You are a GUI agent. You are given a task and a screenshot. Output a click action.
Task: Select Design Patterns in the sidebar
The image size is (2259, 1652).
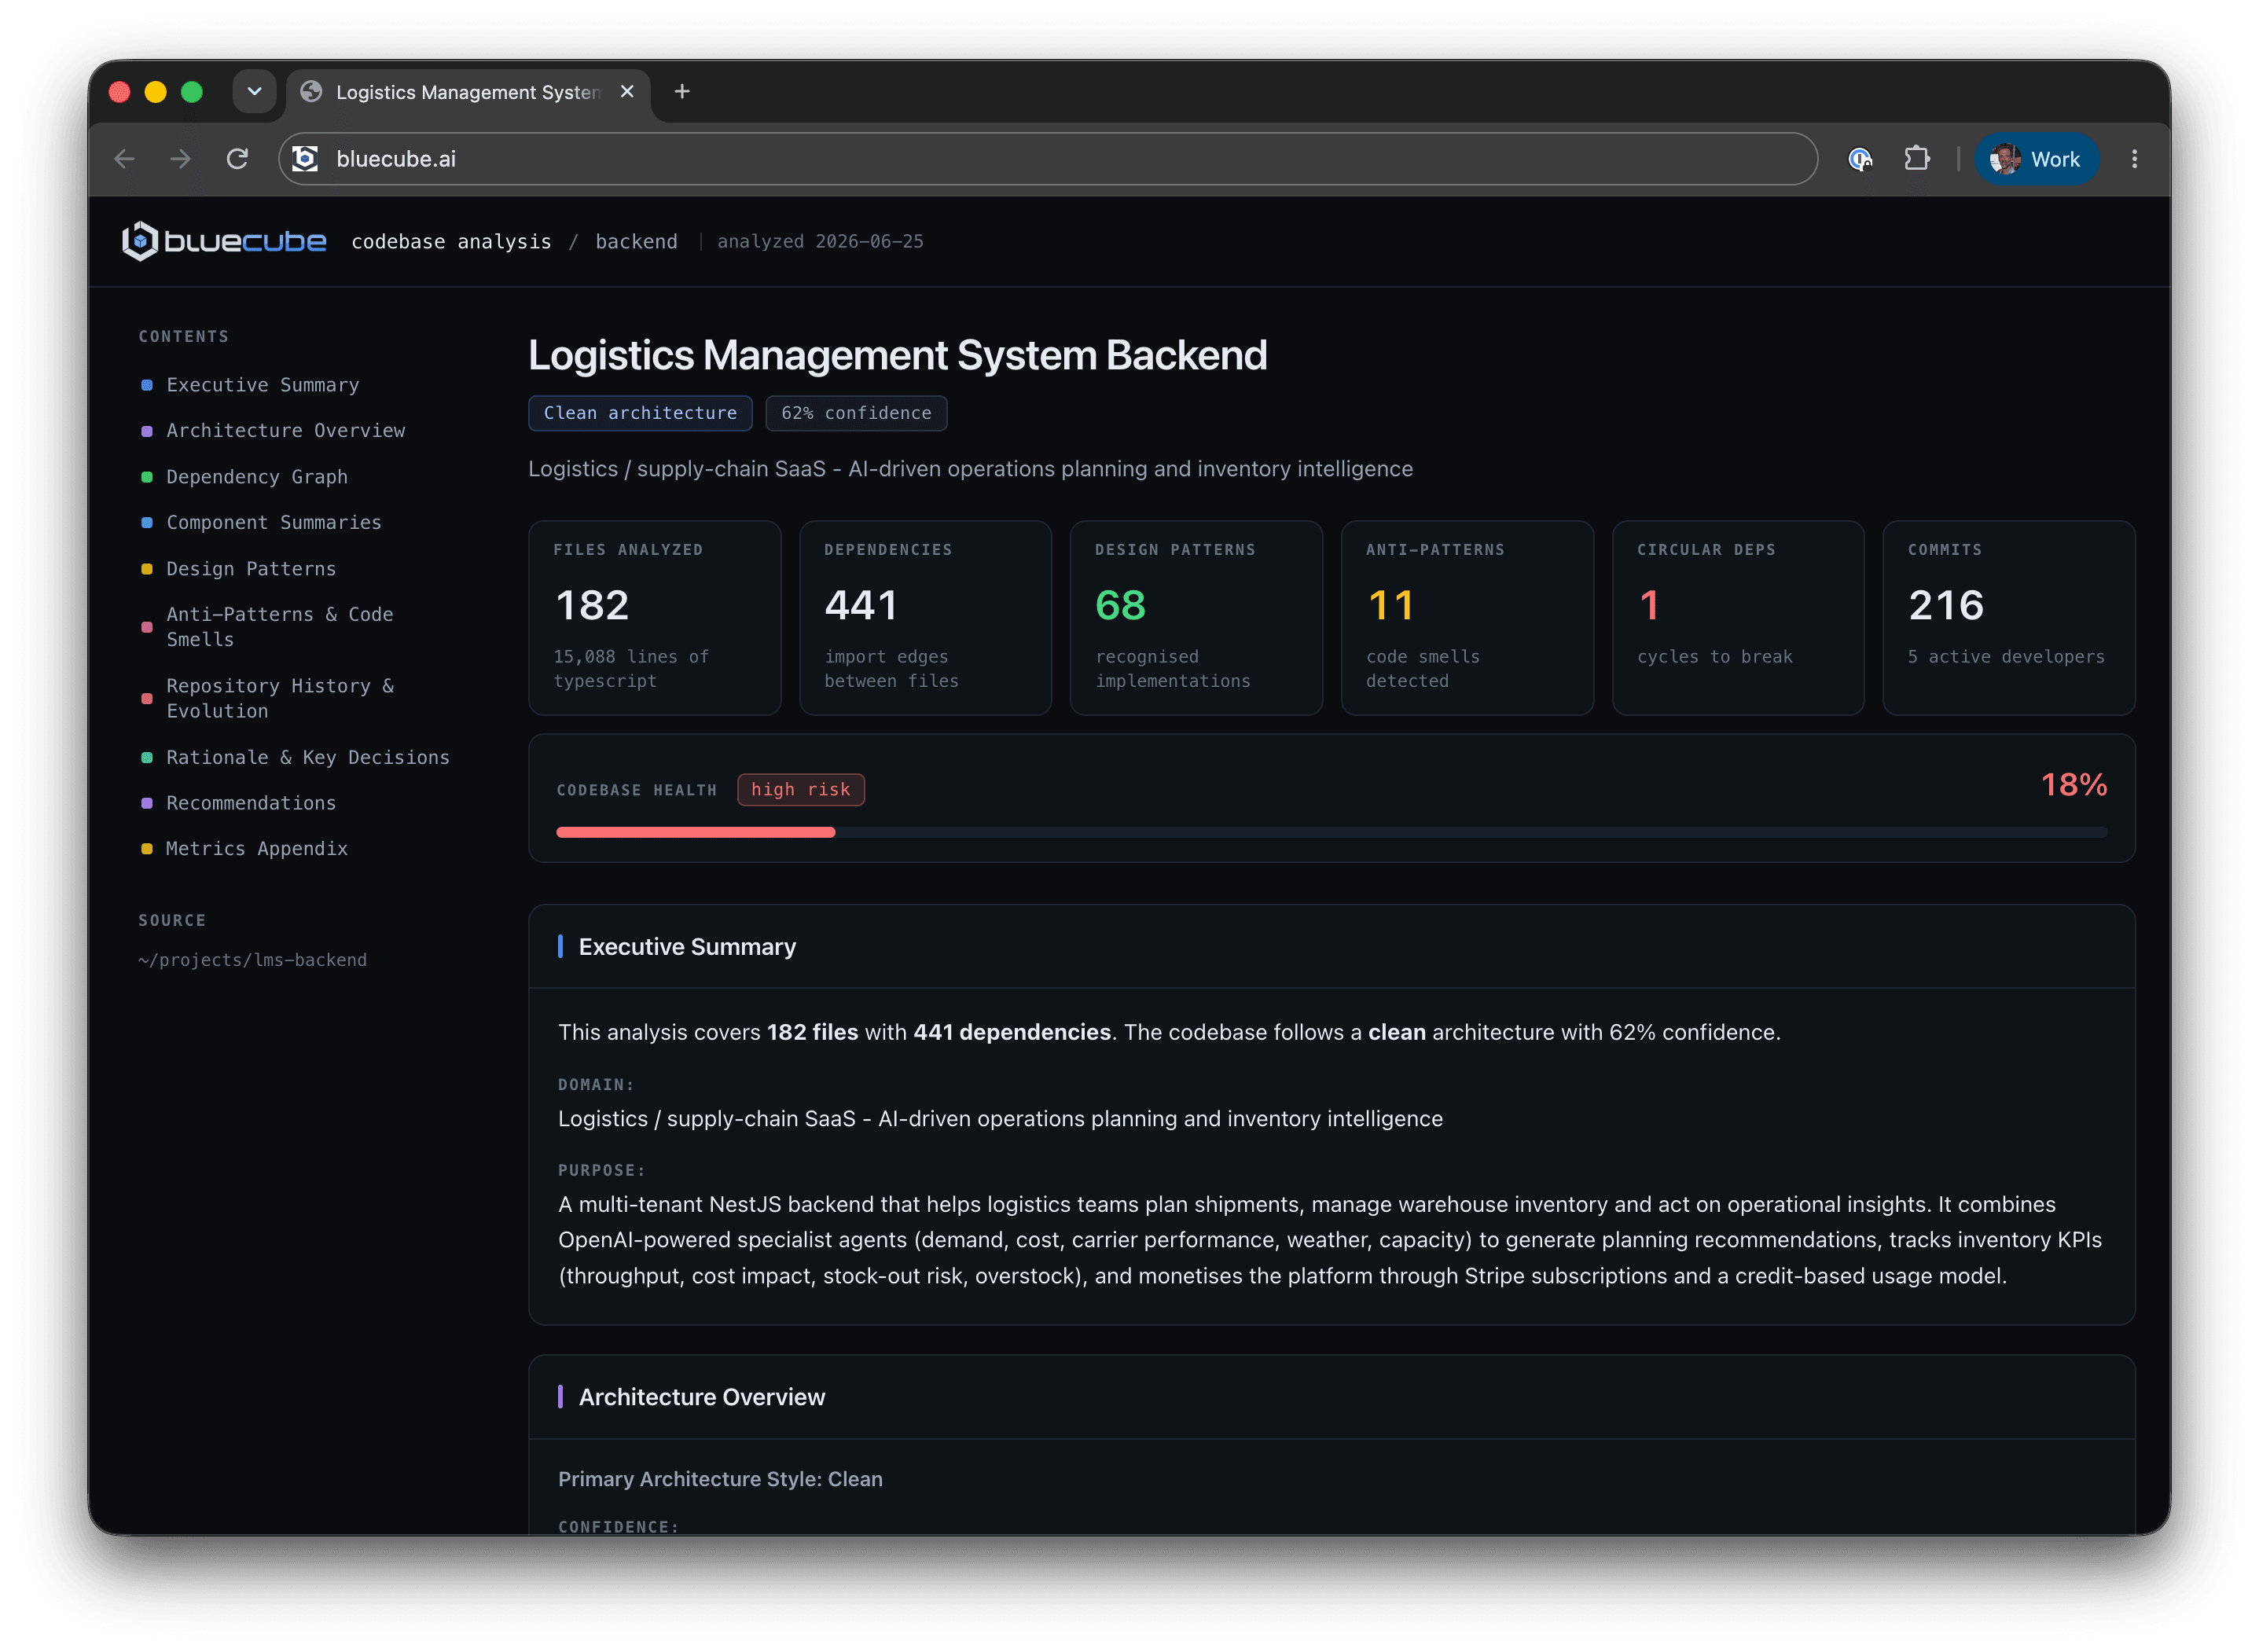point(250,569)
